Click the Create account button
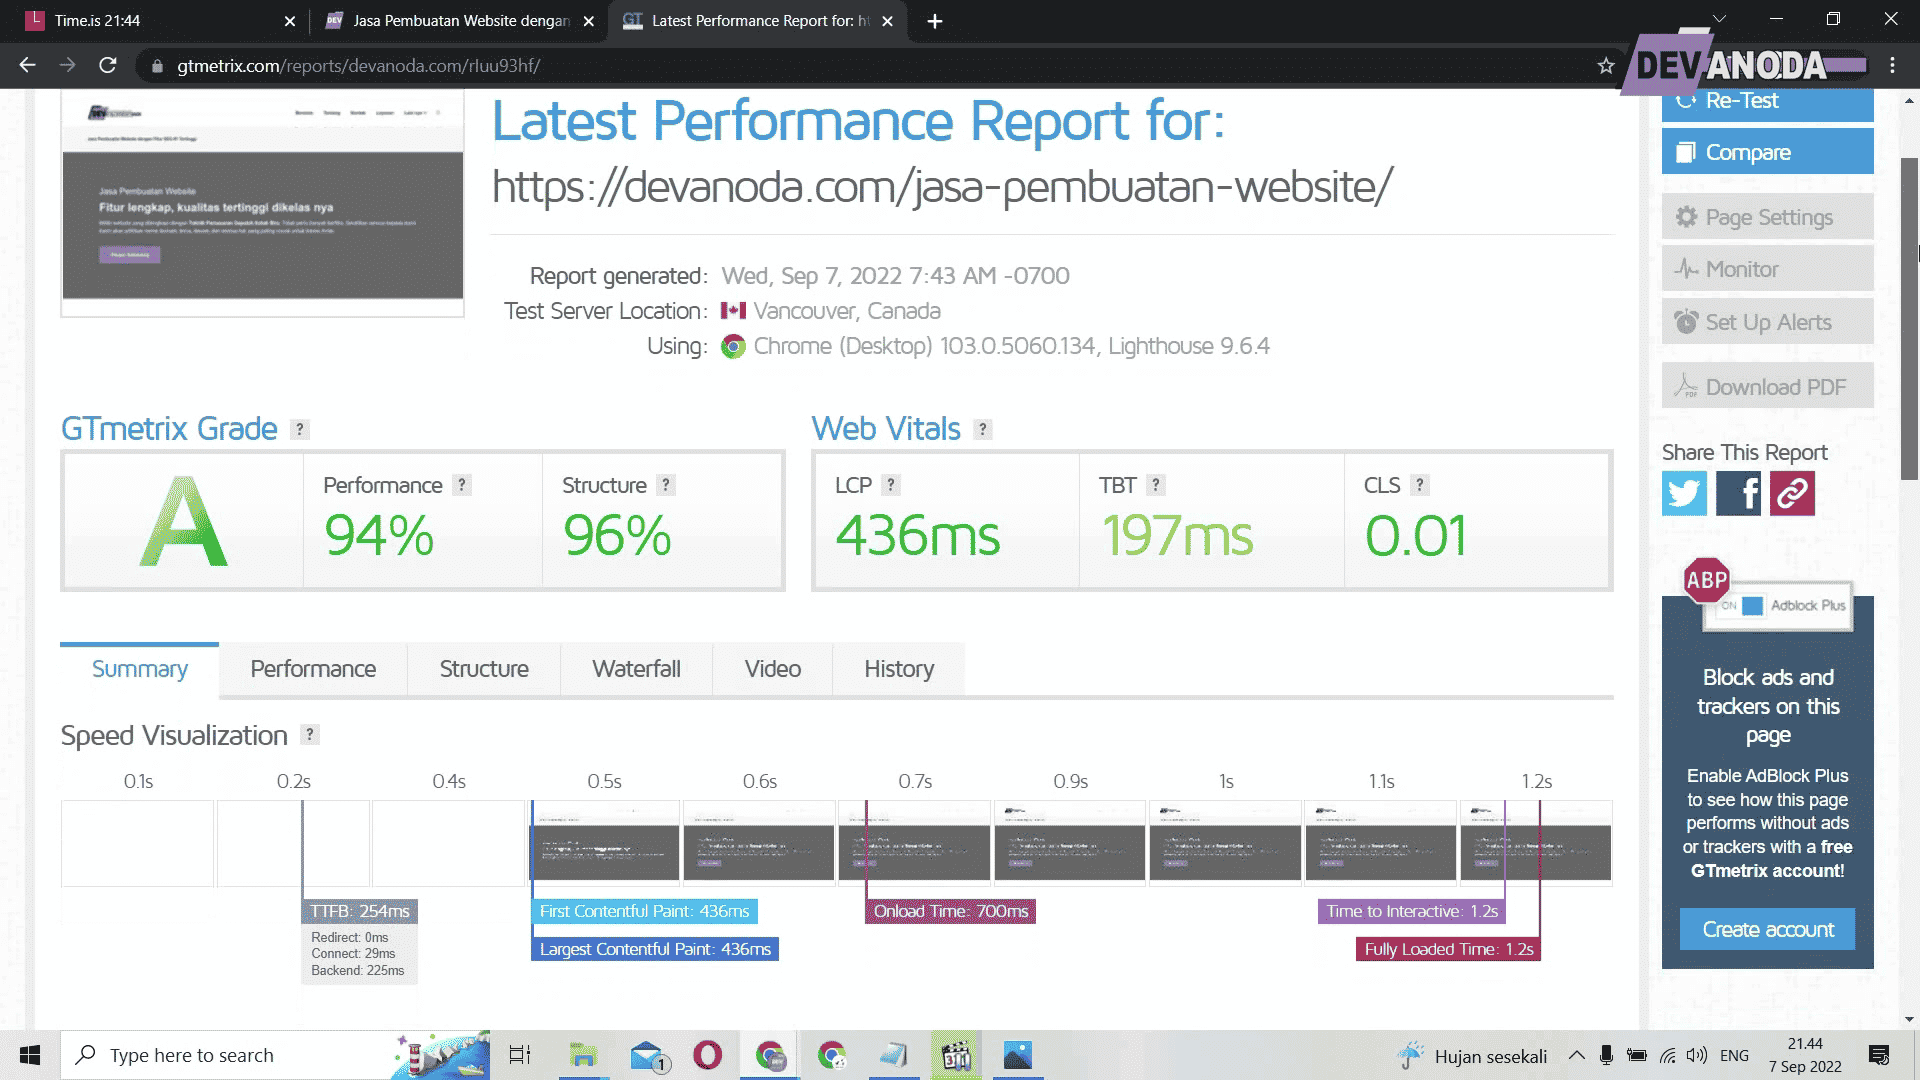Image resolution: width=1920 pixels, height=1080 pixels. pos(1767,930)
